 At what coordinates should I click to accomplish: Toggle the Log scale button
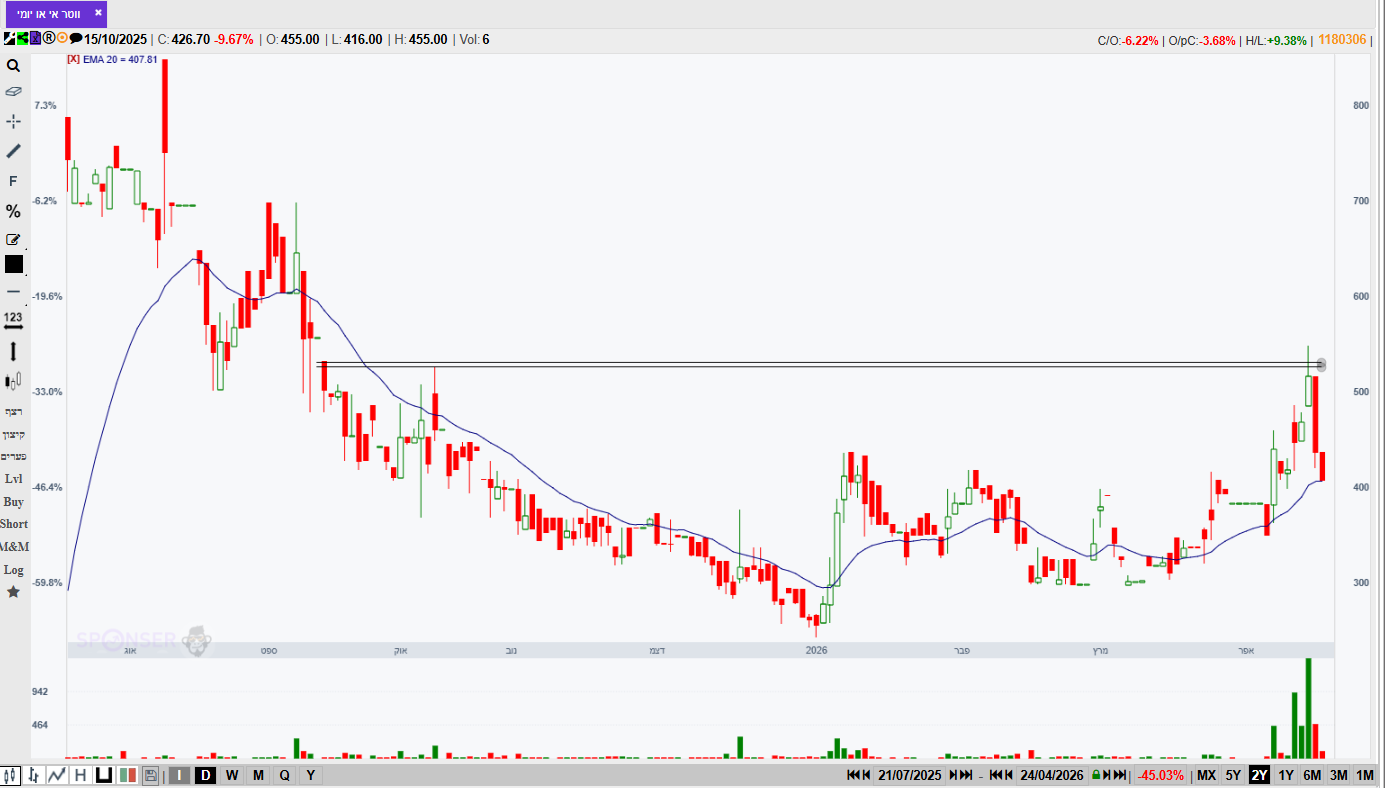pos(13,570)
